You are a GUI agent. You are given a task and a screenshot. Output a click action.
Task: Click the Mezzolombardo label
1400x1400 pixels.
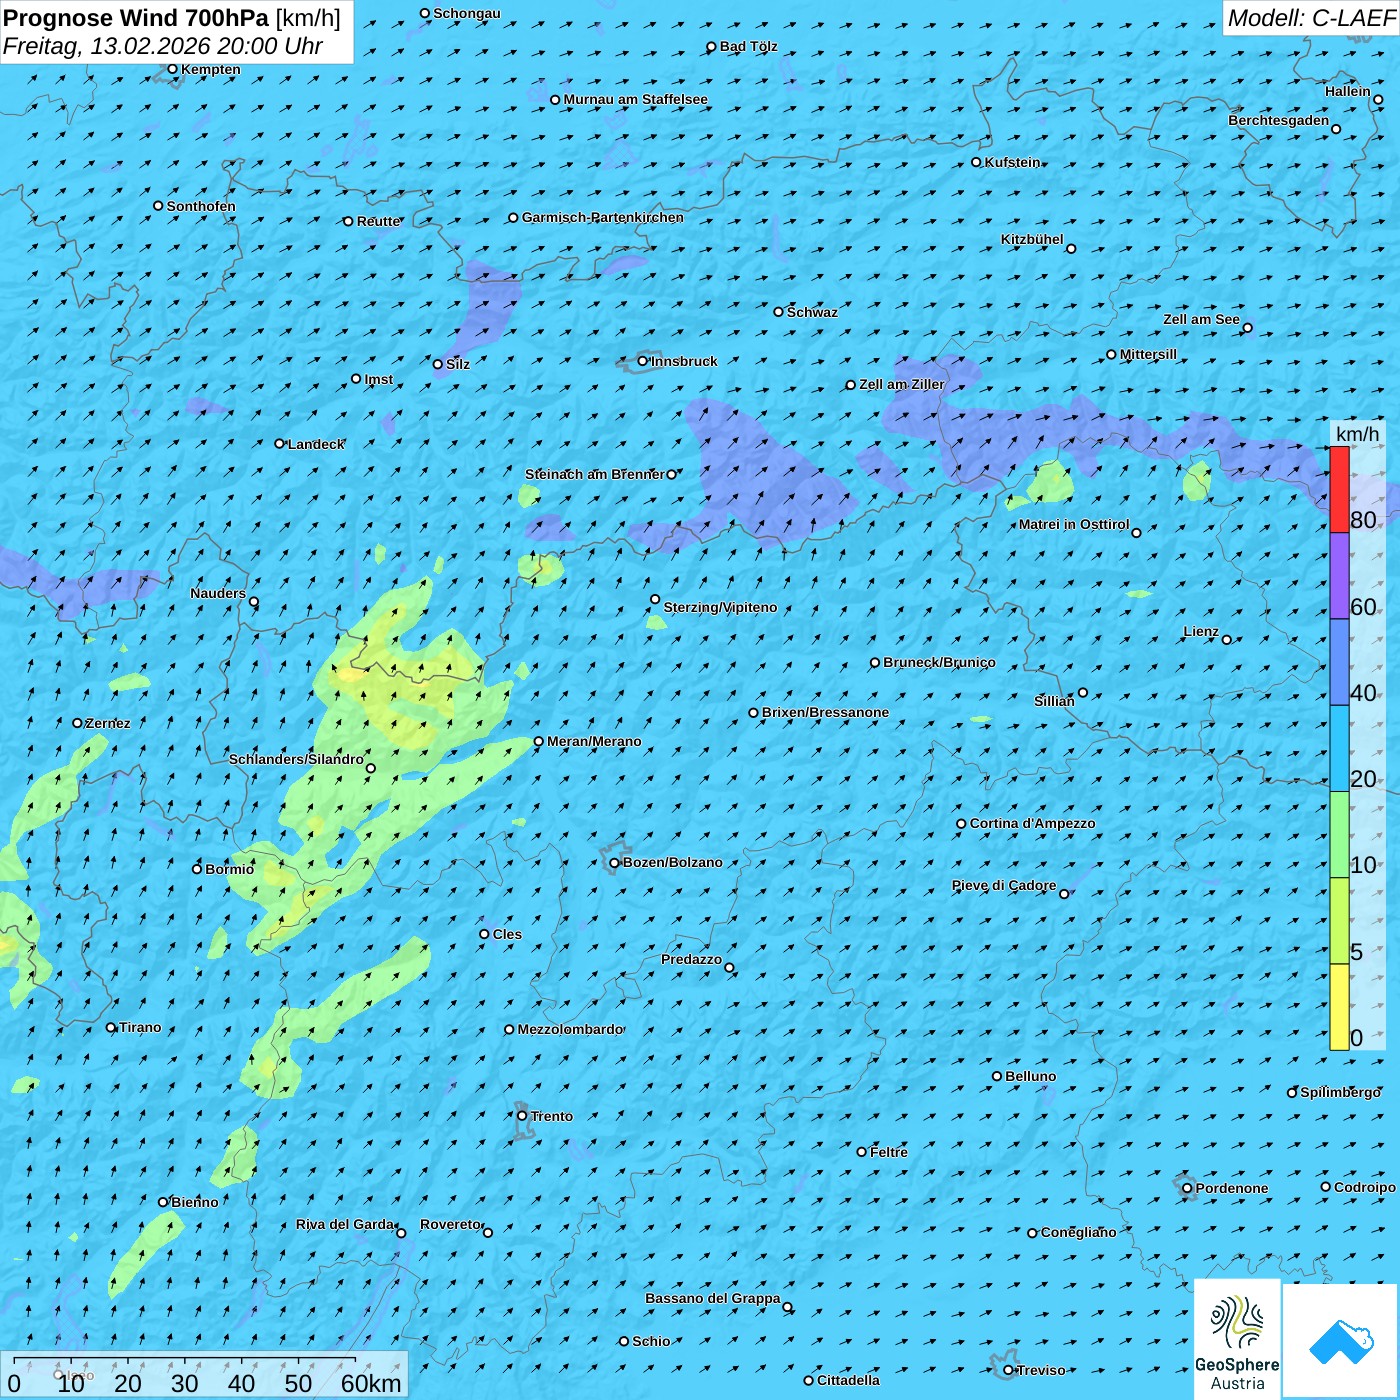tap(570, 1029)
